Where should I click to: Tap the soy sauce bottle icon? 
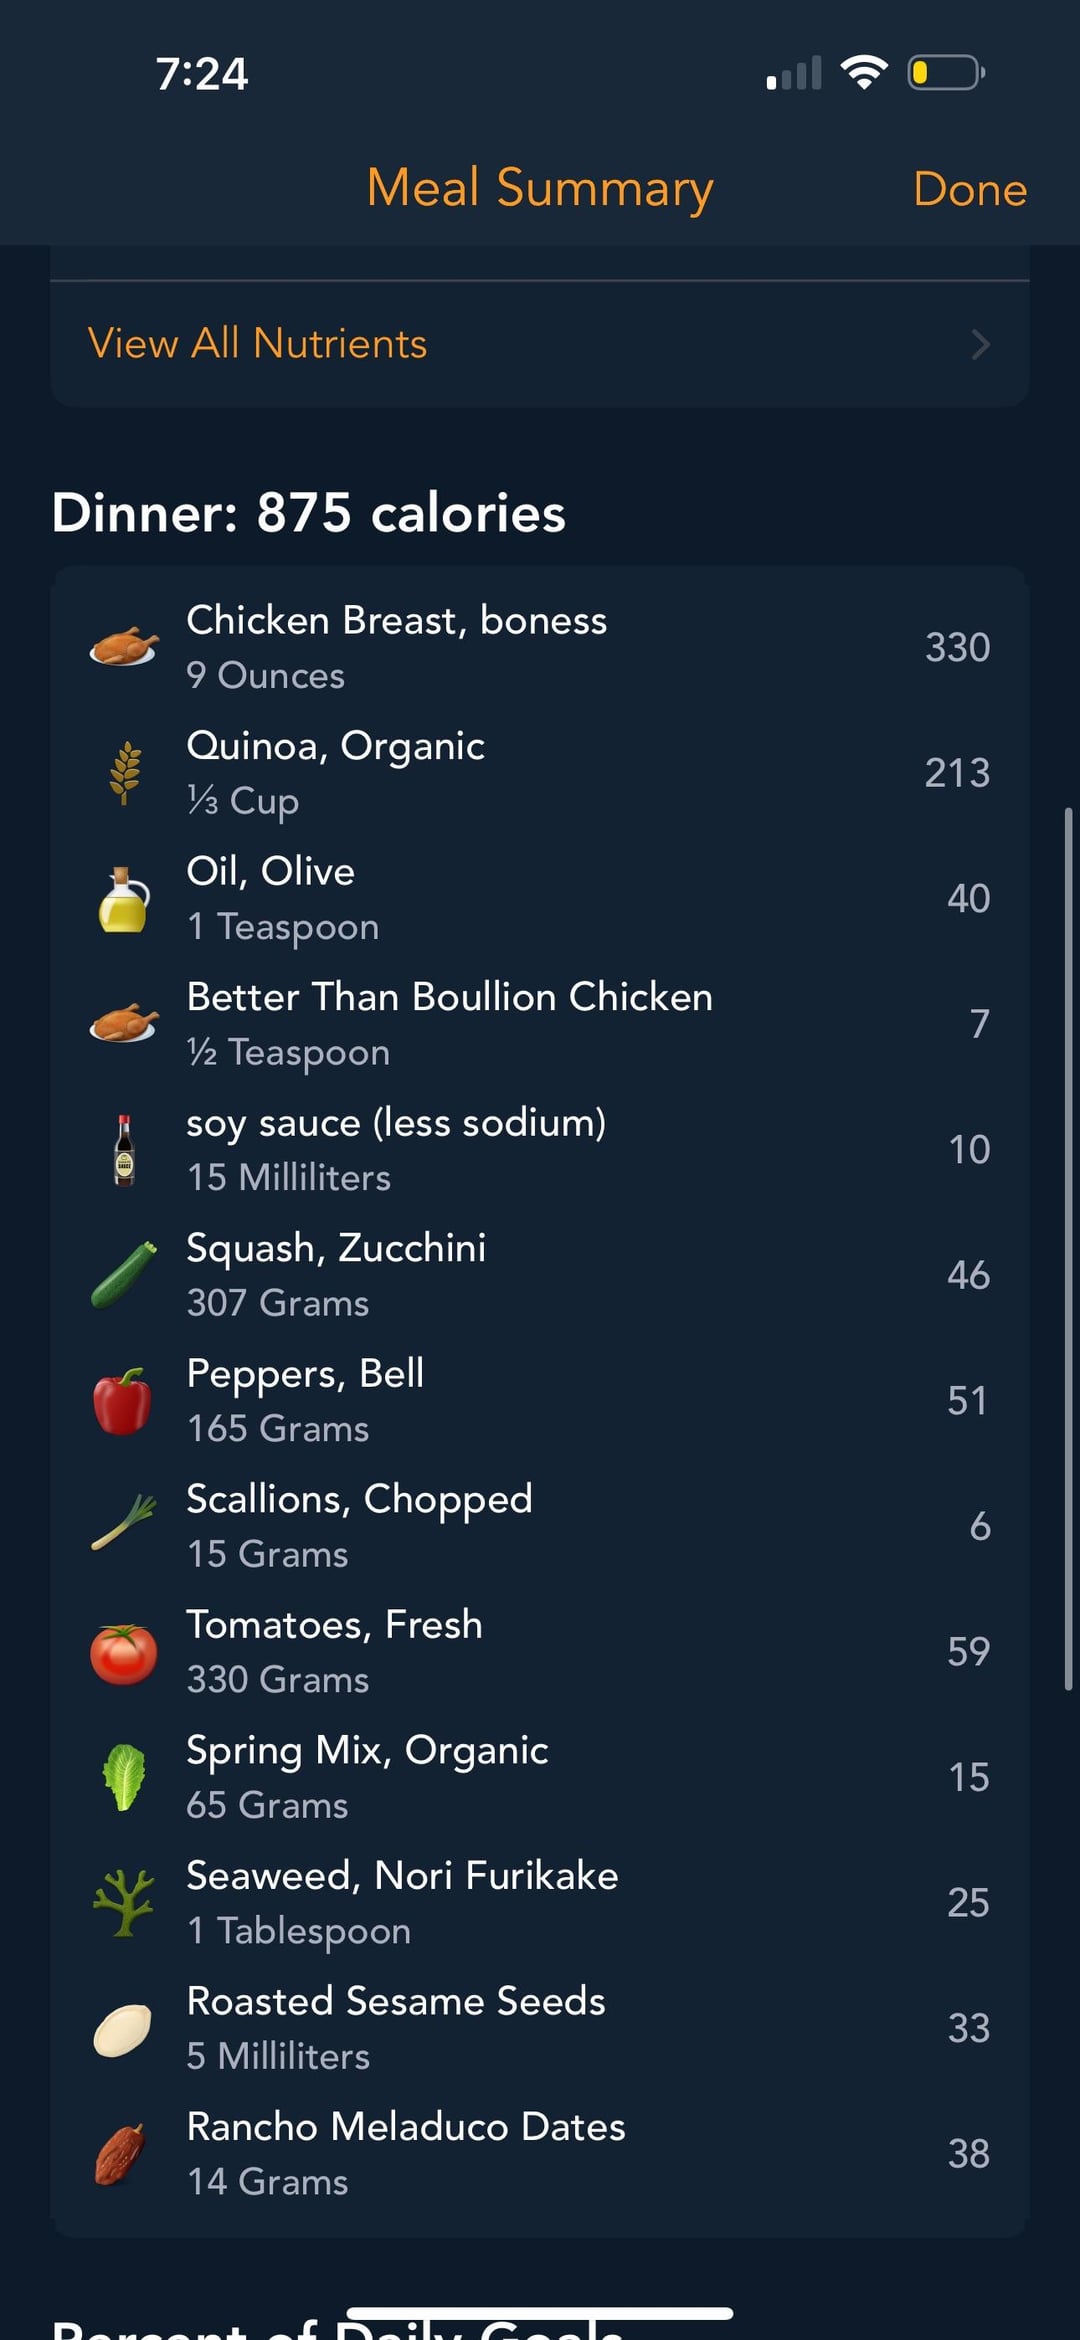(124, 1150)
